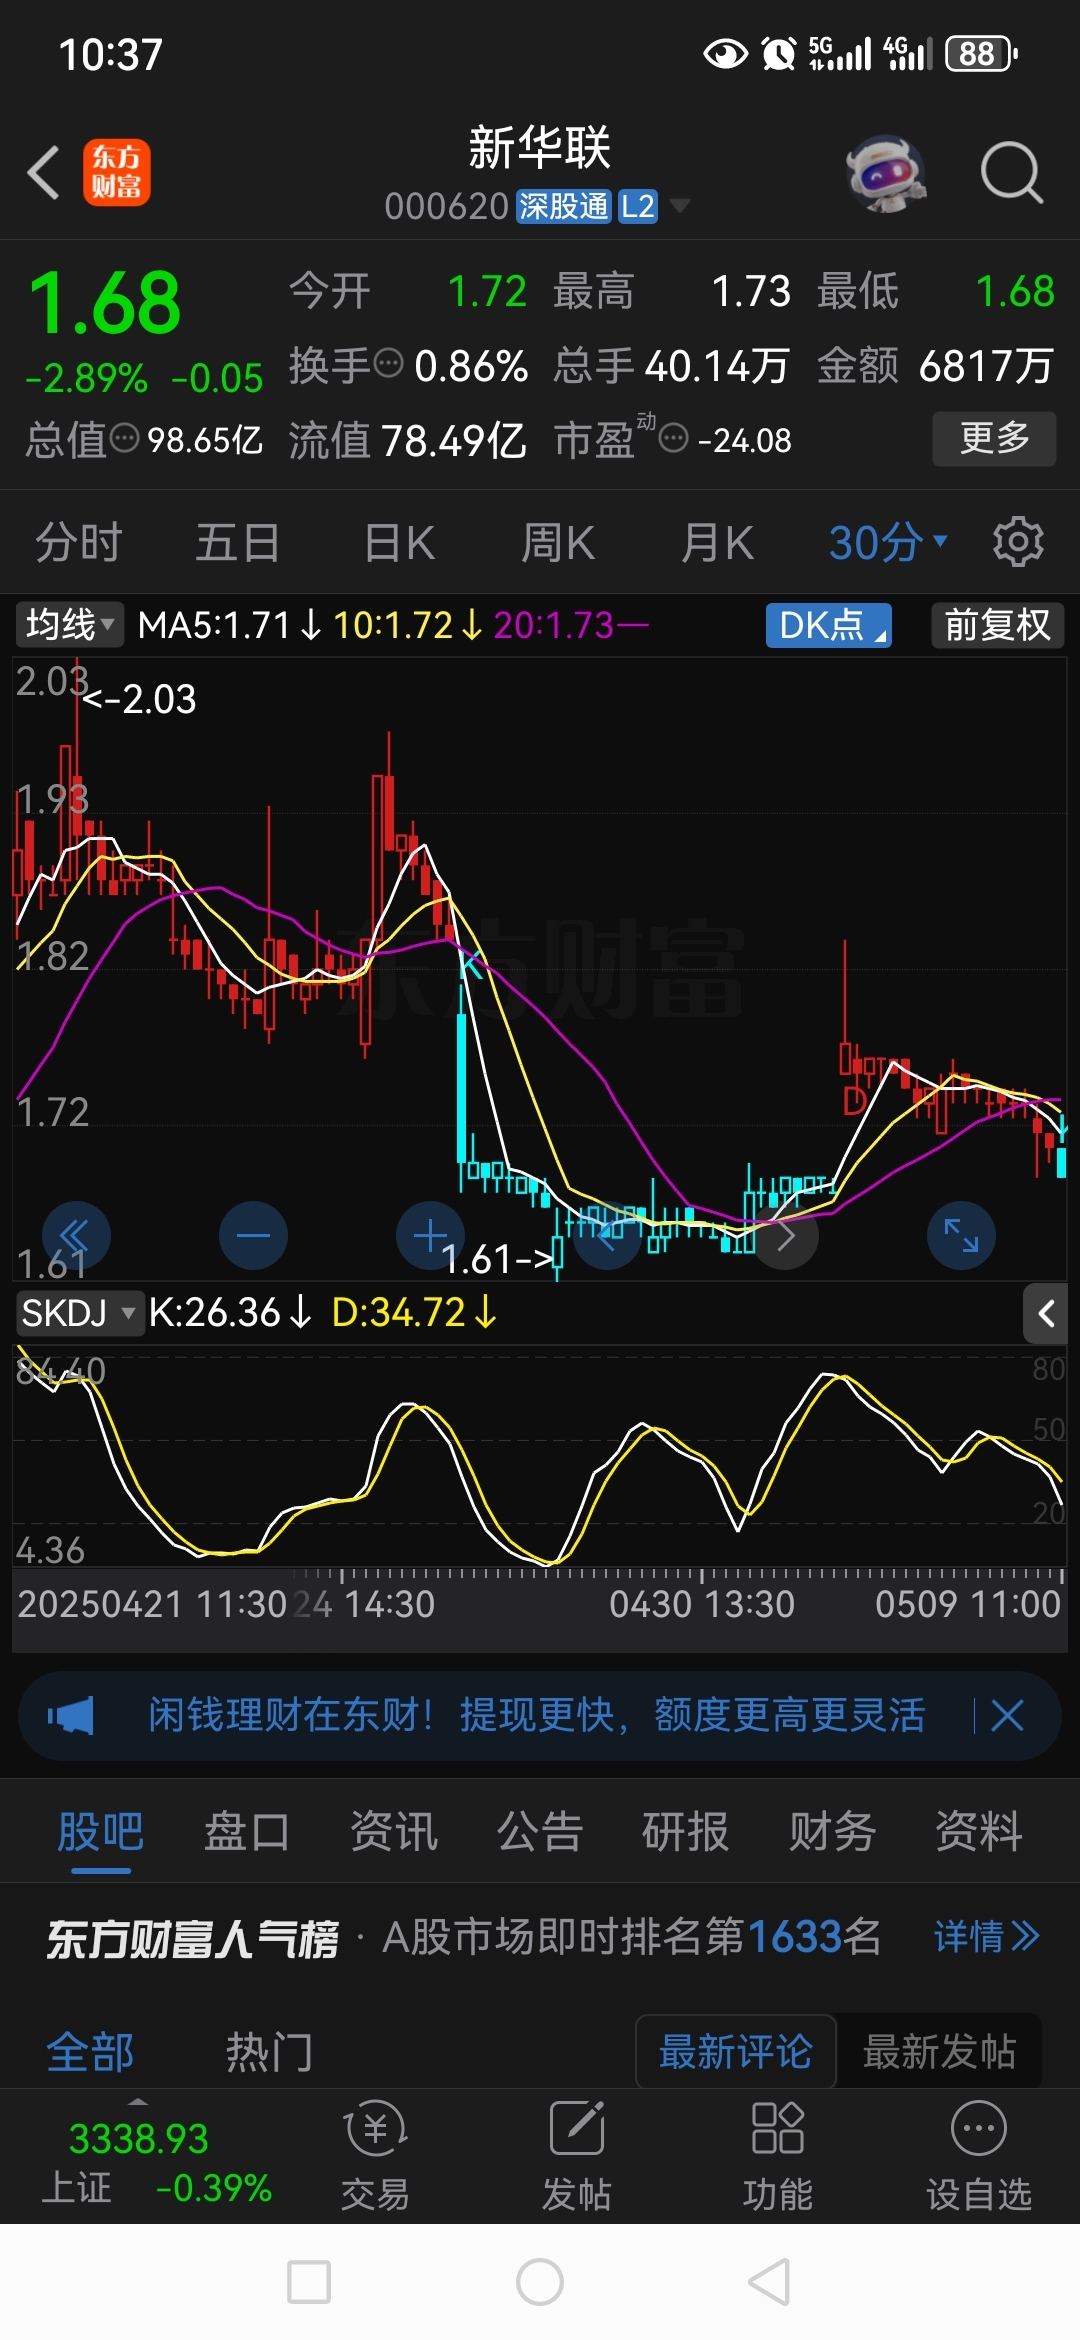Switch to the 分时 chart tab
This screenshot has width=1080, height=2340.
(x=78, y=543)
